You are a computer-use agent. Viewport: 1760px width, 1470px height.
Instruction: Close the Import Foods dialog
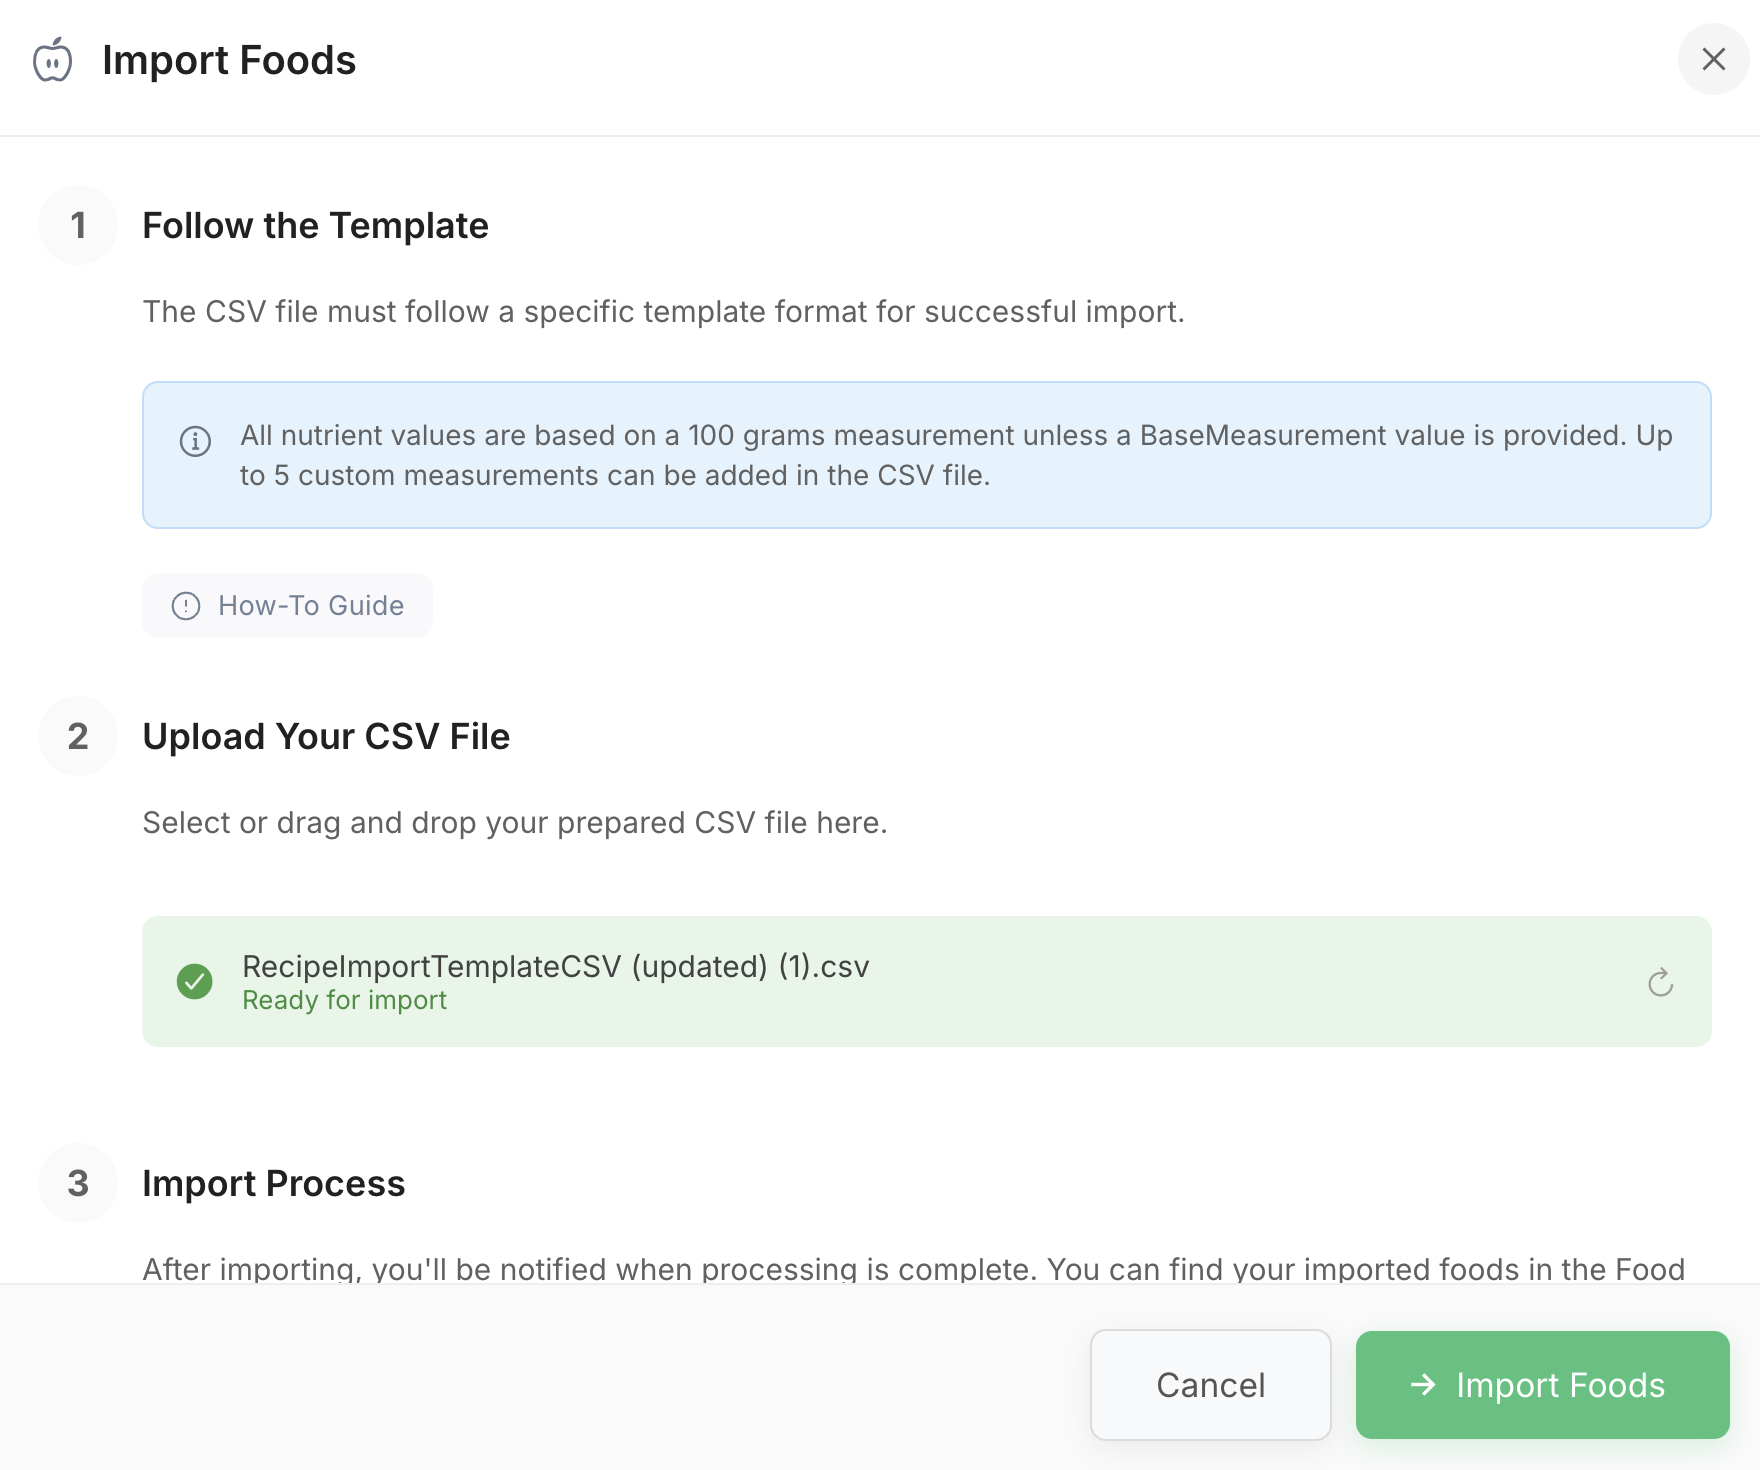1713,60
